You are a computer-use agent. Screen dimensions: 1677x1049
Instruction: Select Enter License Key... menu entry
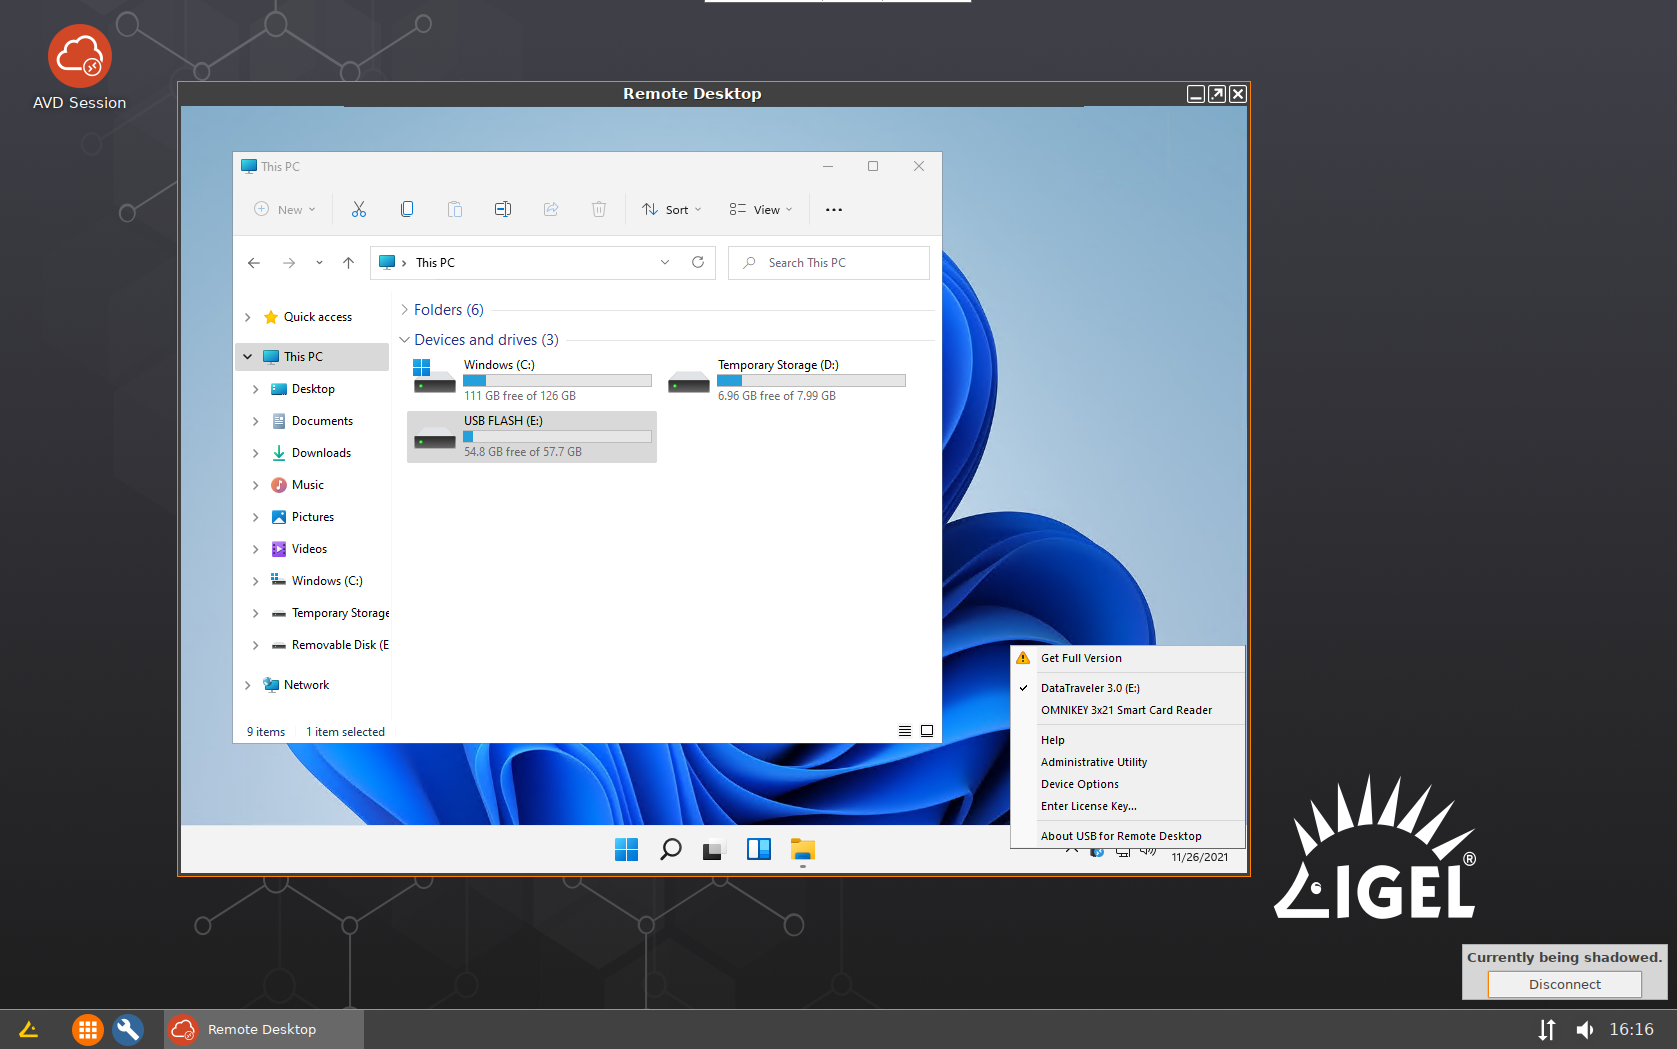pyautogui.click(x=1128, y=806)
